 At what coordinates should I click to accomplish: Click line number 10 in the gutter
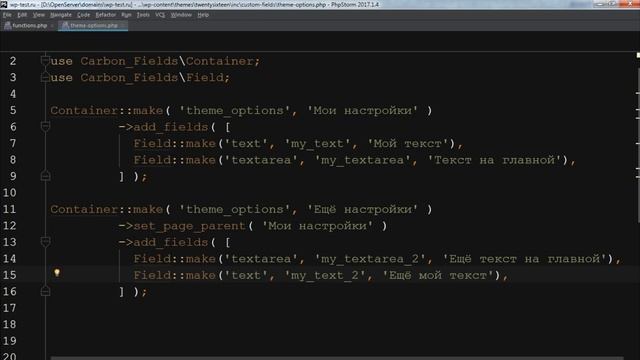coord(9,192)
